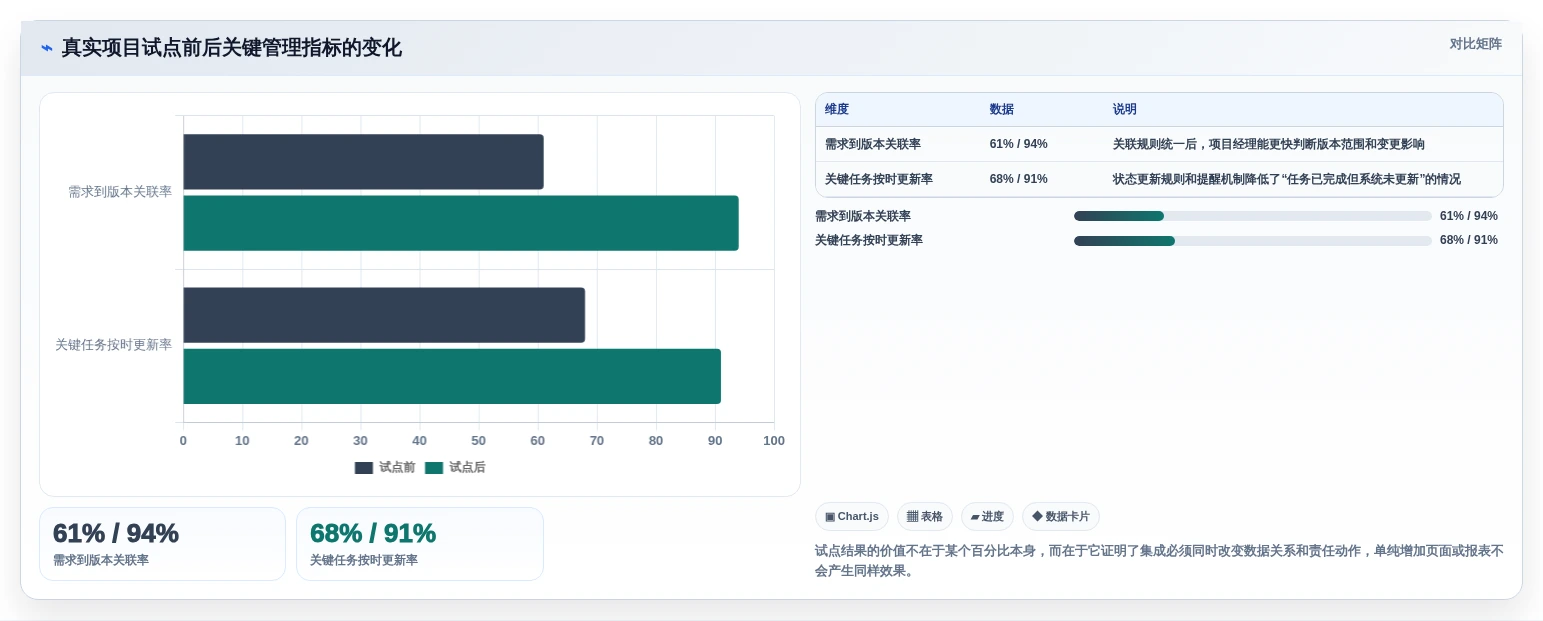Click the 需求到版本关联率 progress bar
Screen dimensions: 1543x621
1253,216
